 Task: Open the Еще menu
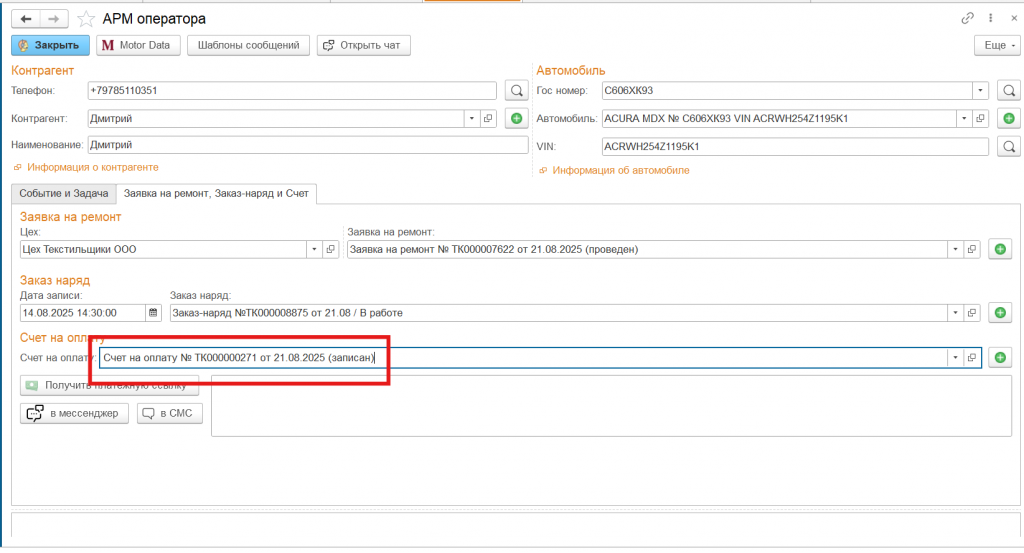[995, 45]
